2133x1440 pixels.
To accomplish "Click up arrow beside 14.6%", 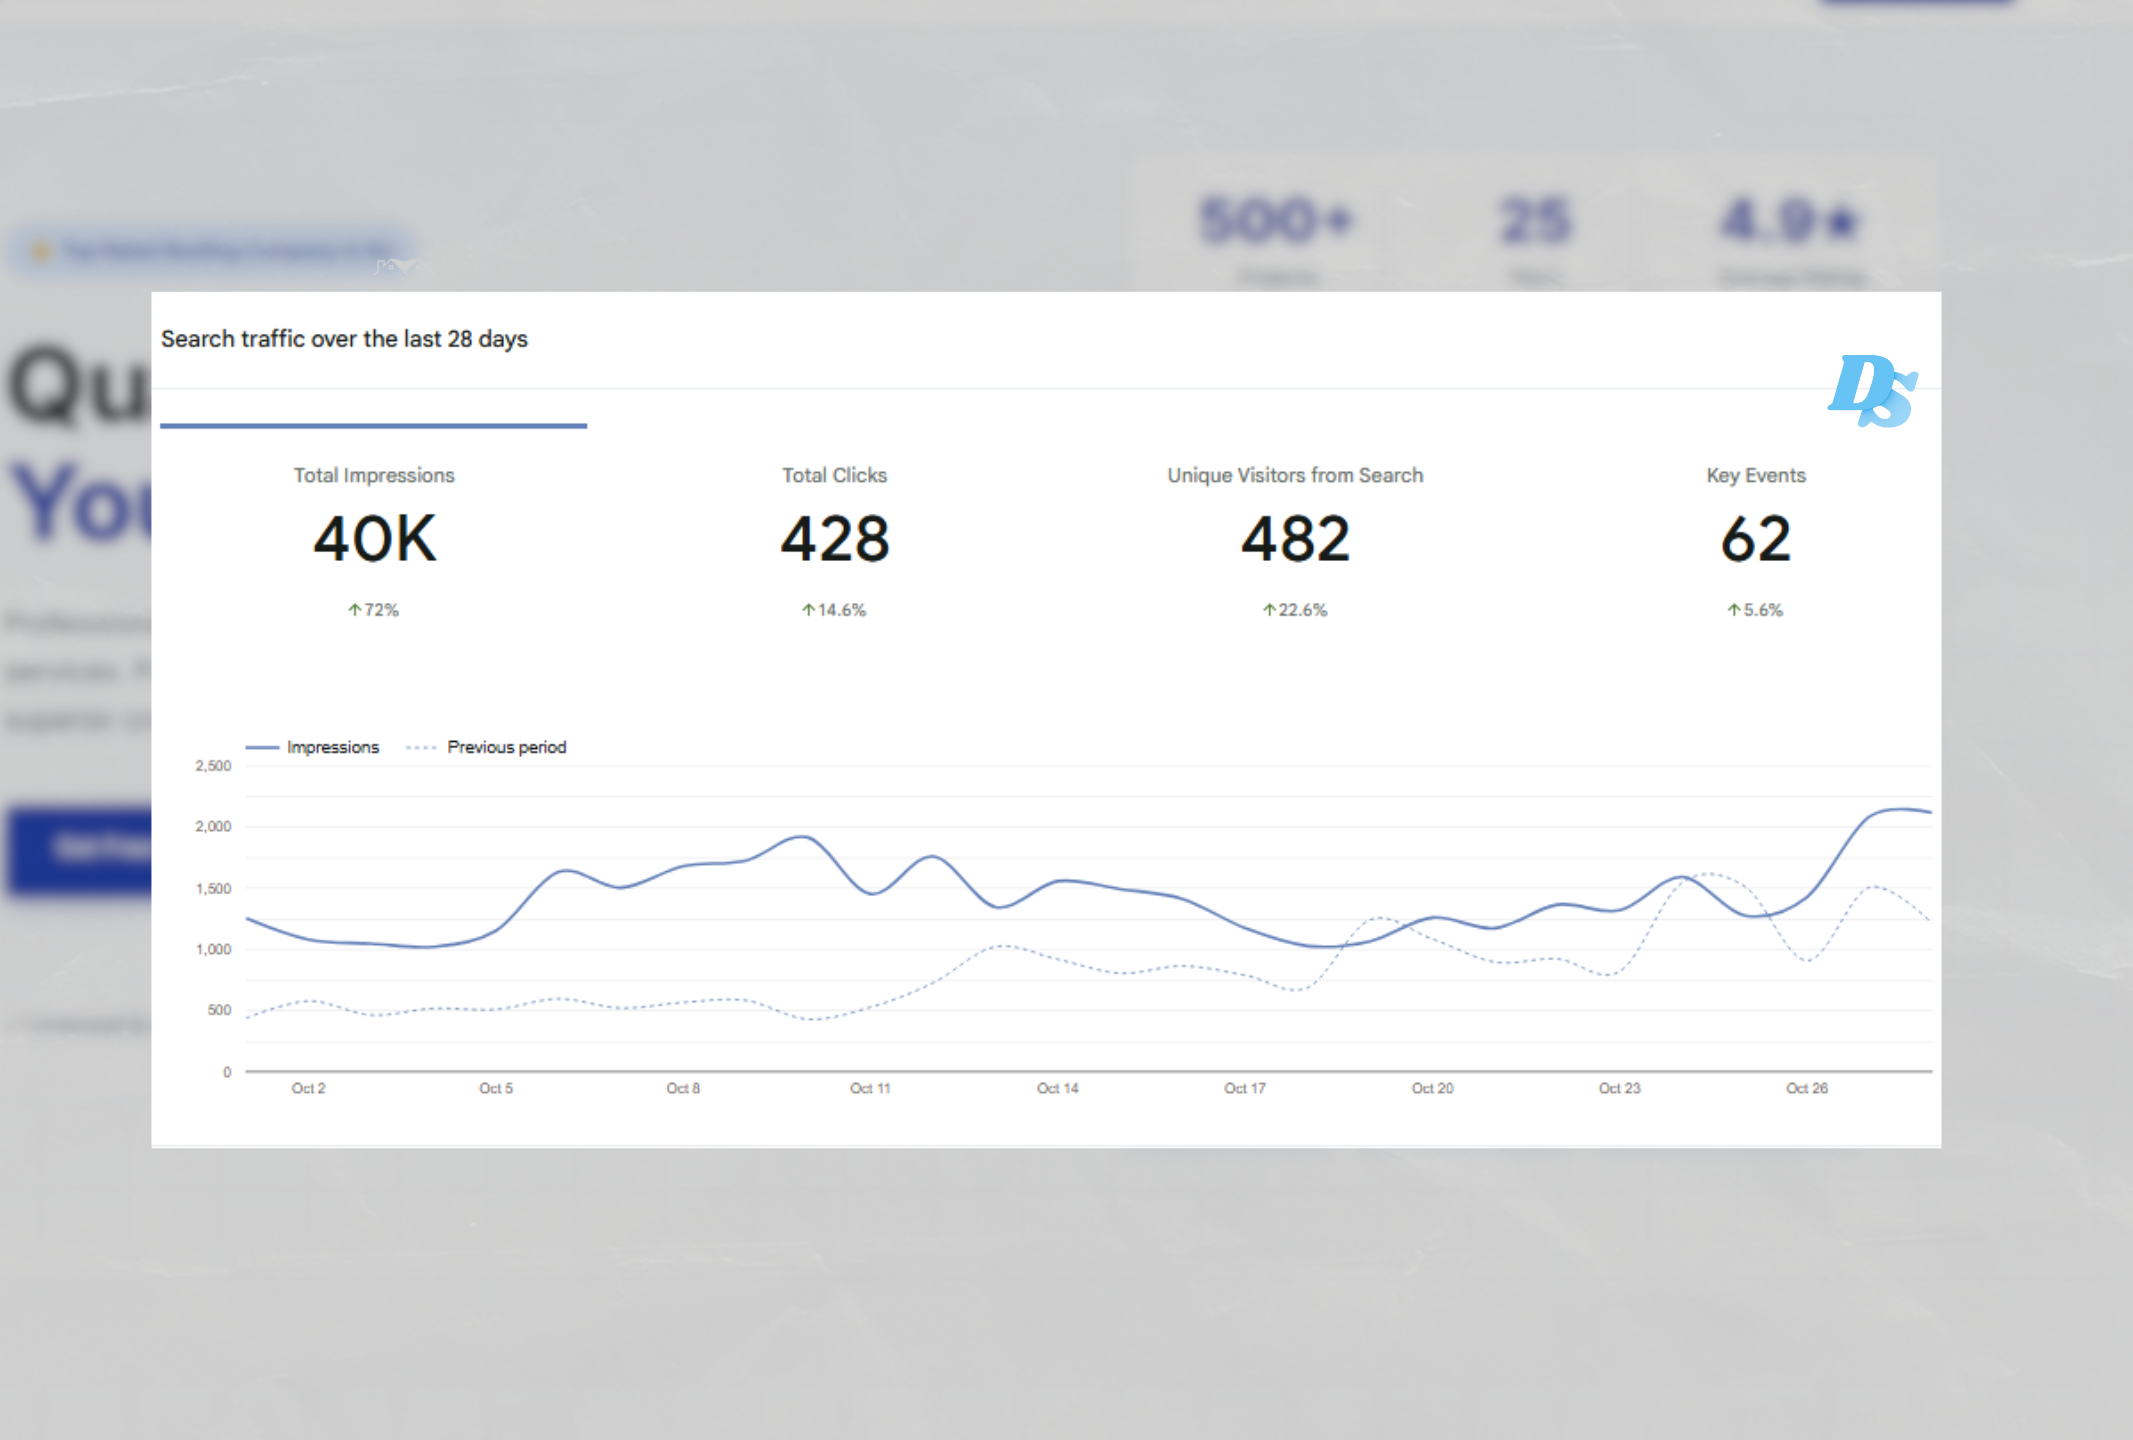I will pyautogui.click(x=808, y=610).
